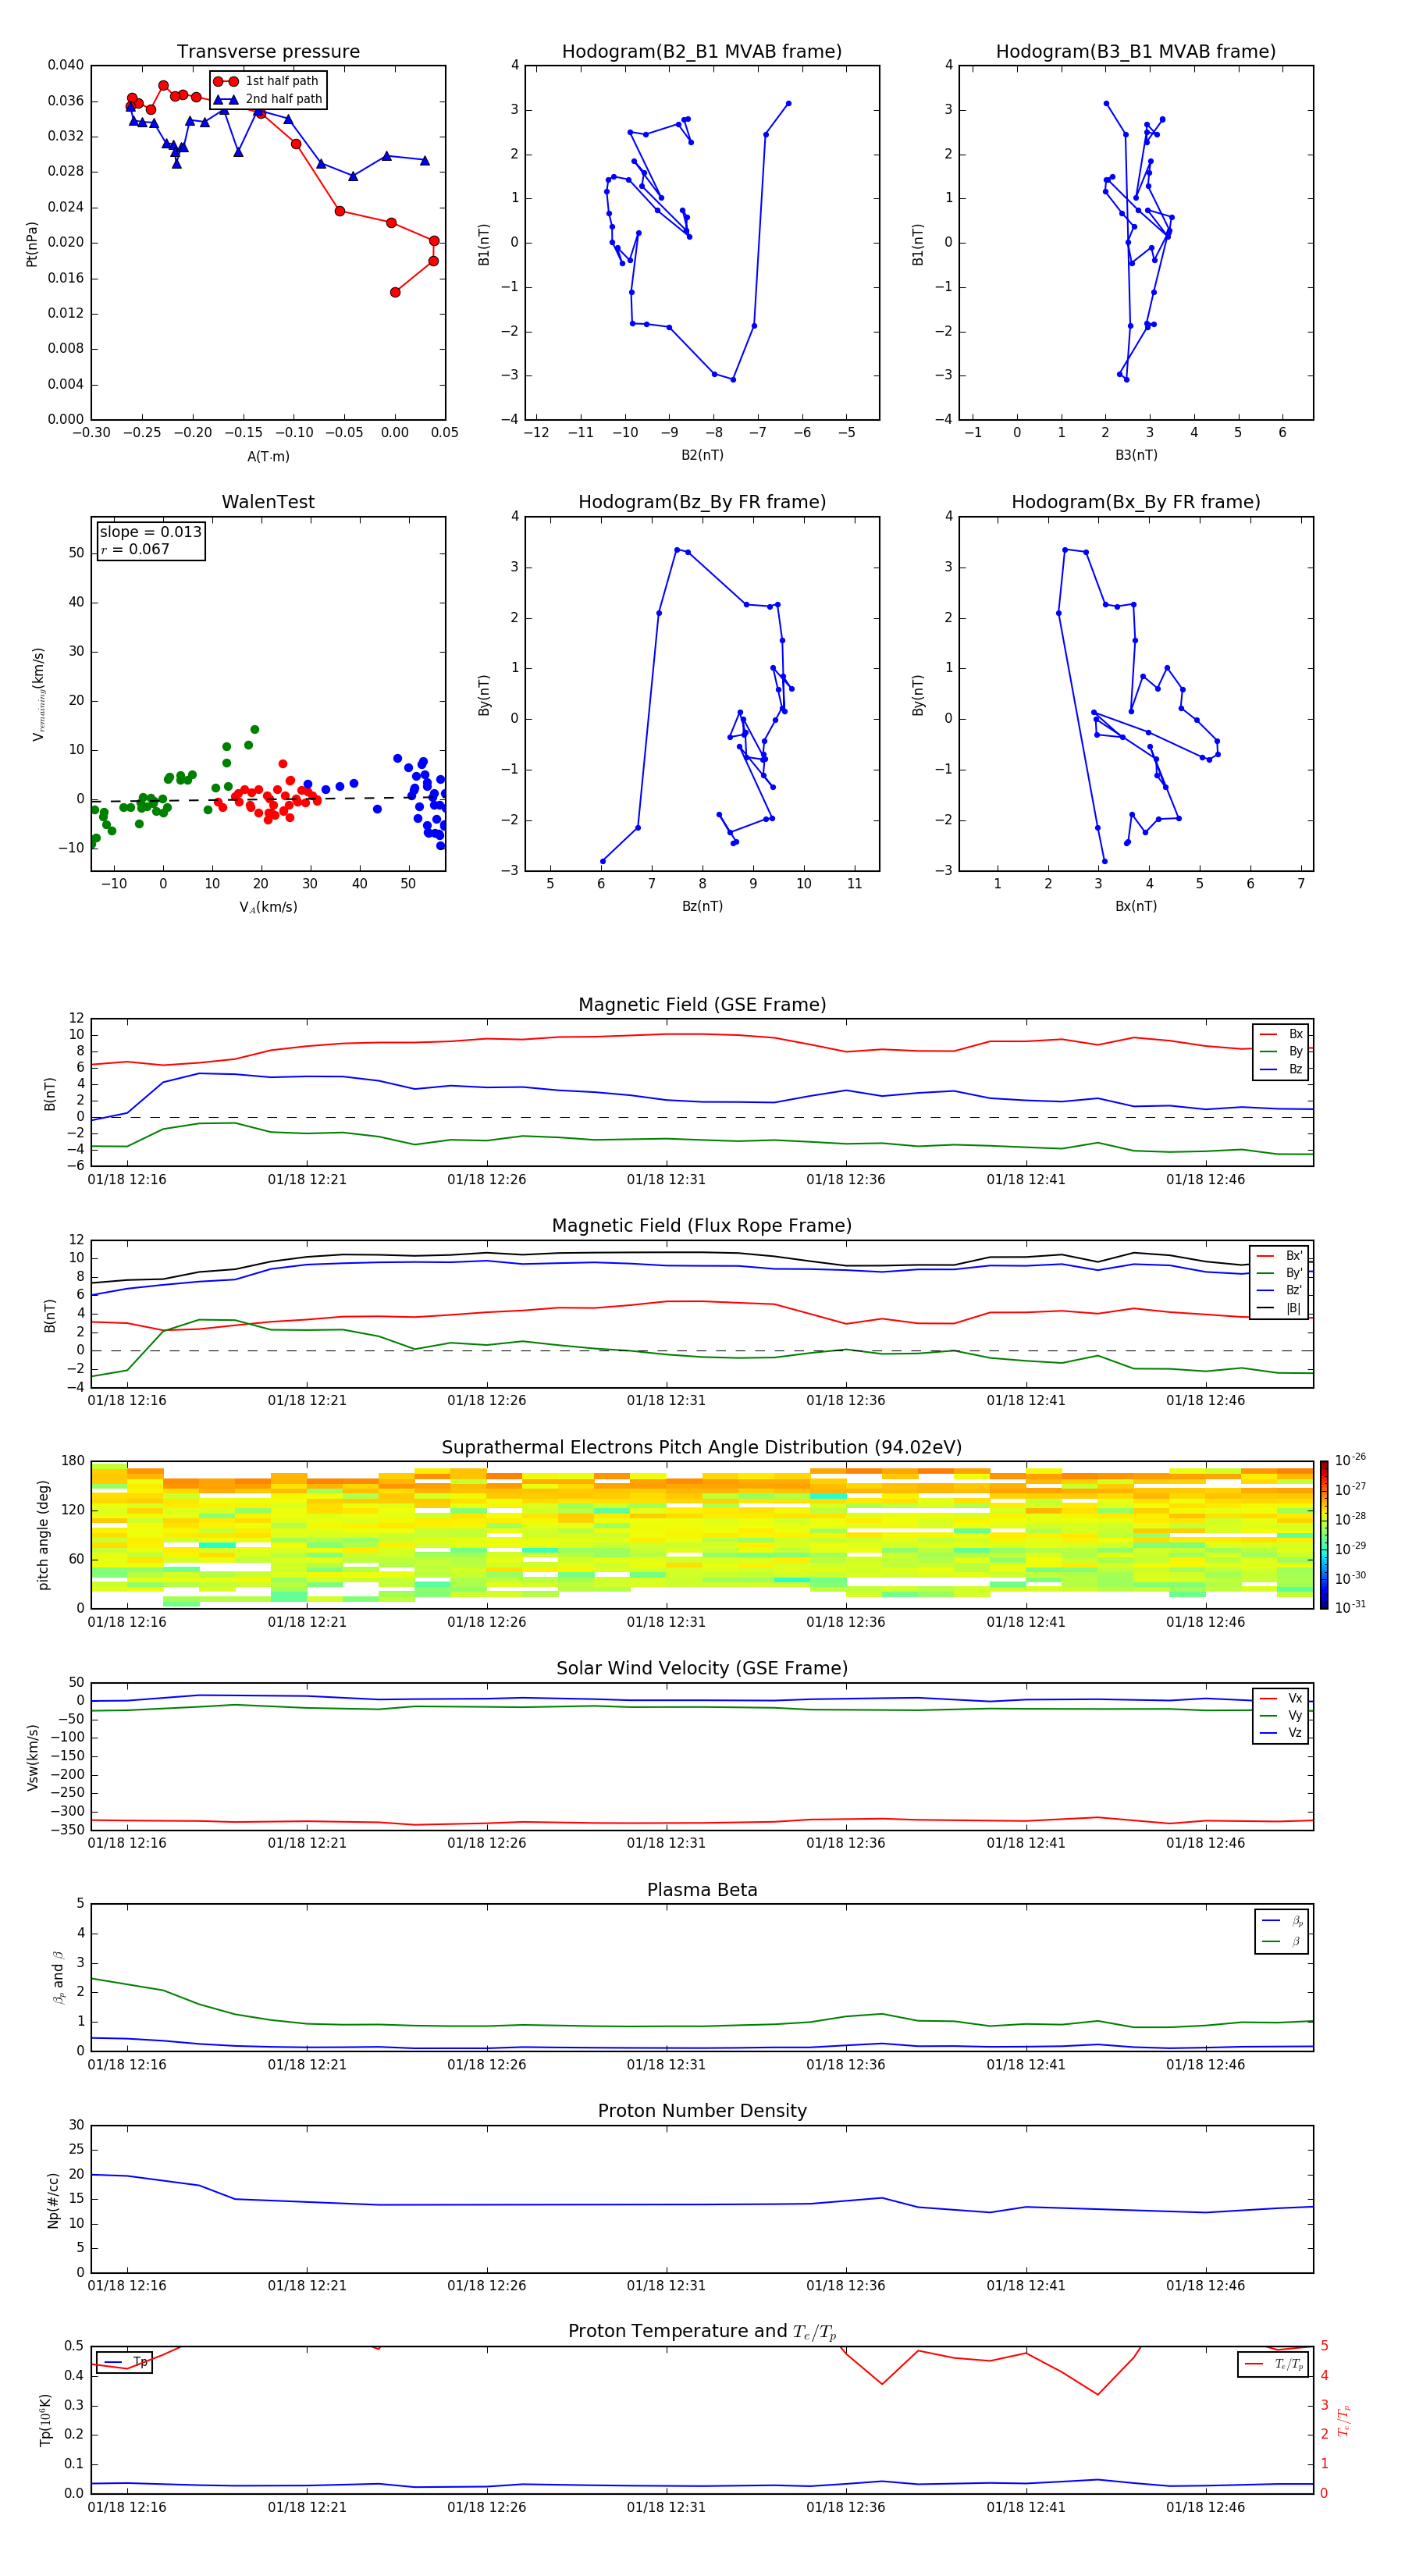This screenshot has height=2576, width=1405.
Task: Click the 'Bz(nT)' x-axis label
Action: (702, 906)
